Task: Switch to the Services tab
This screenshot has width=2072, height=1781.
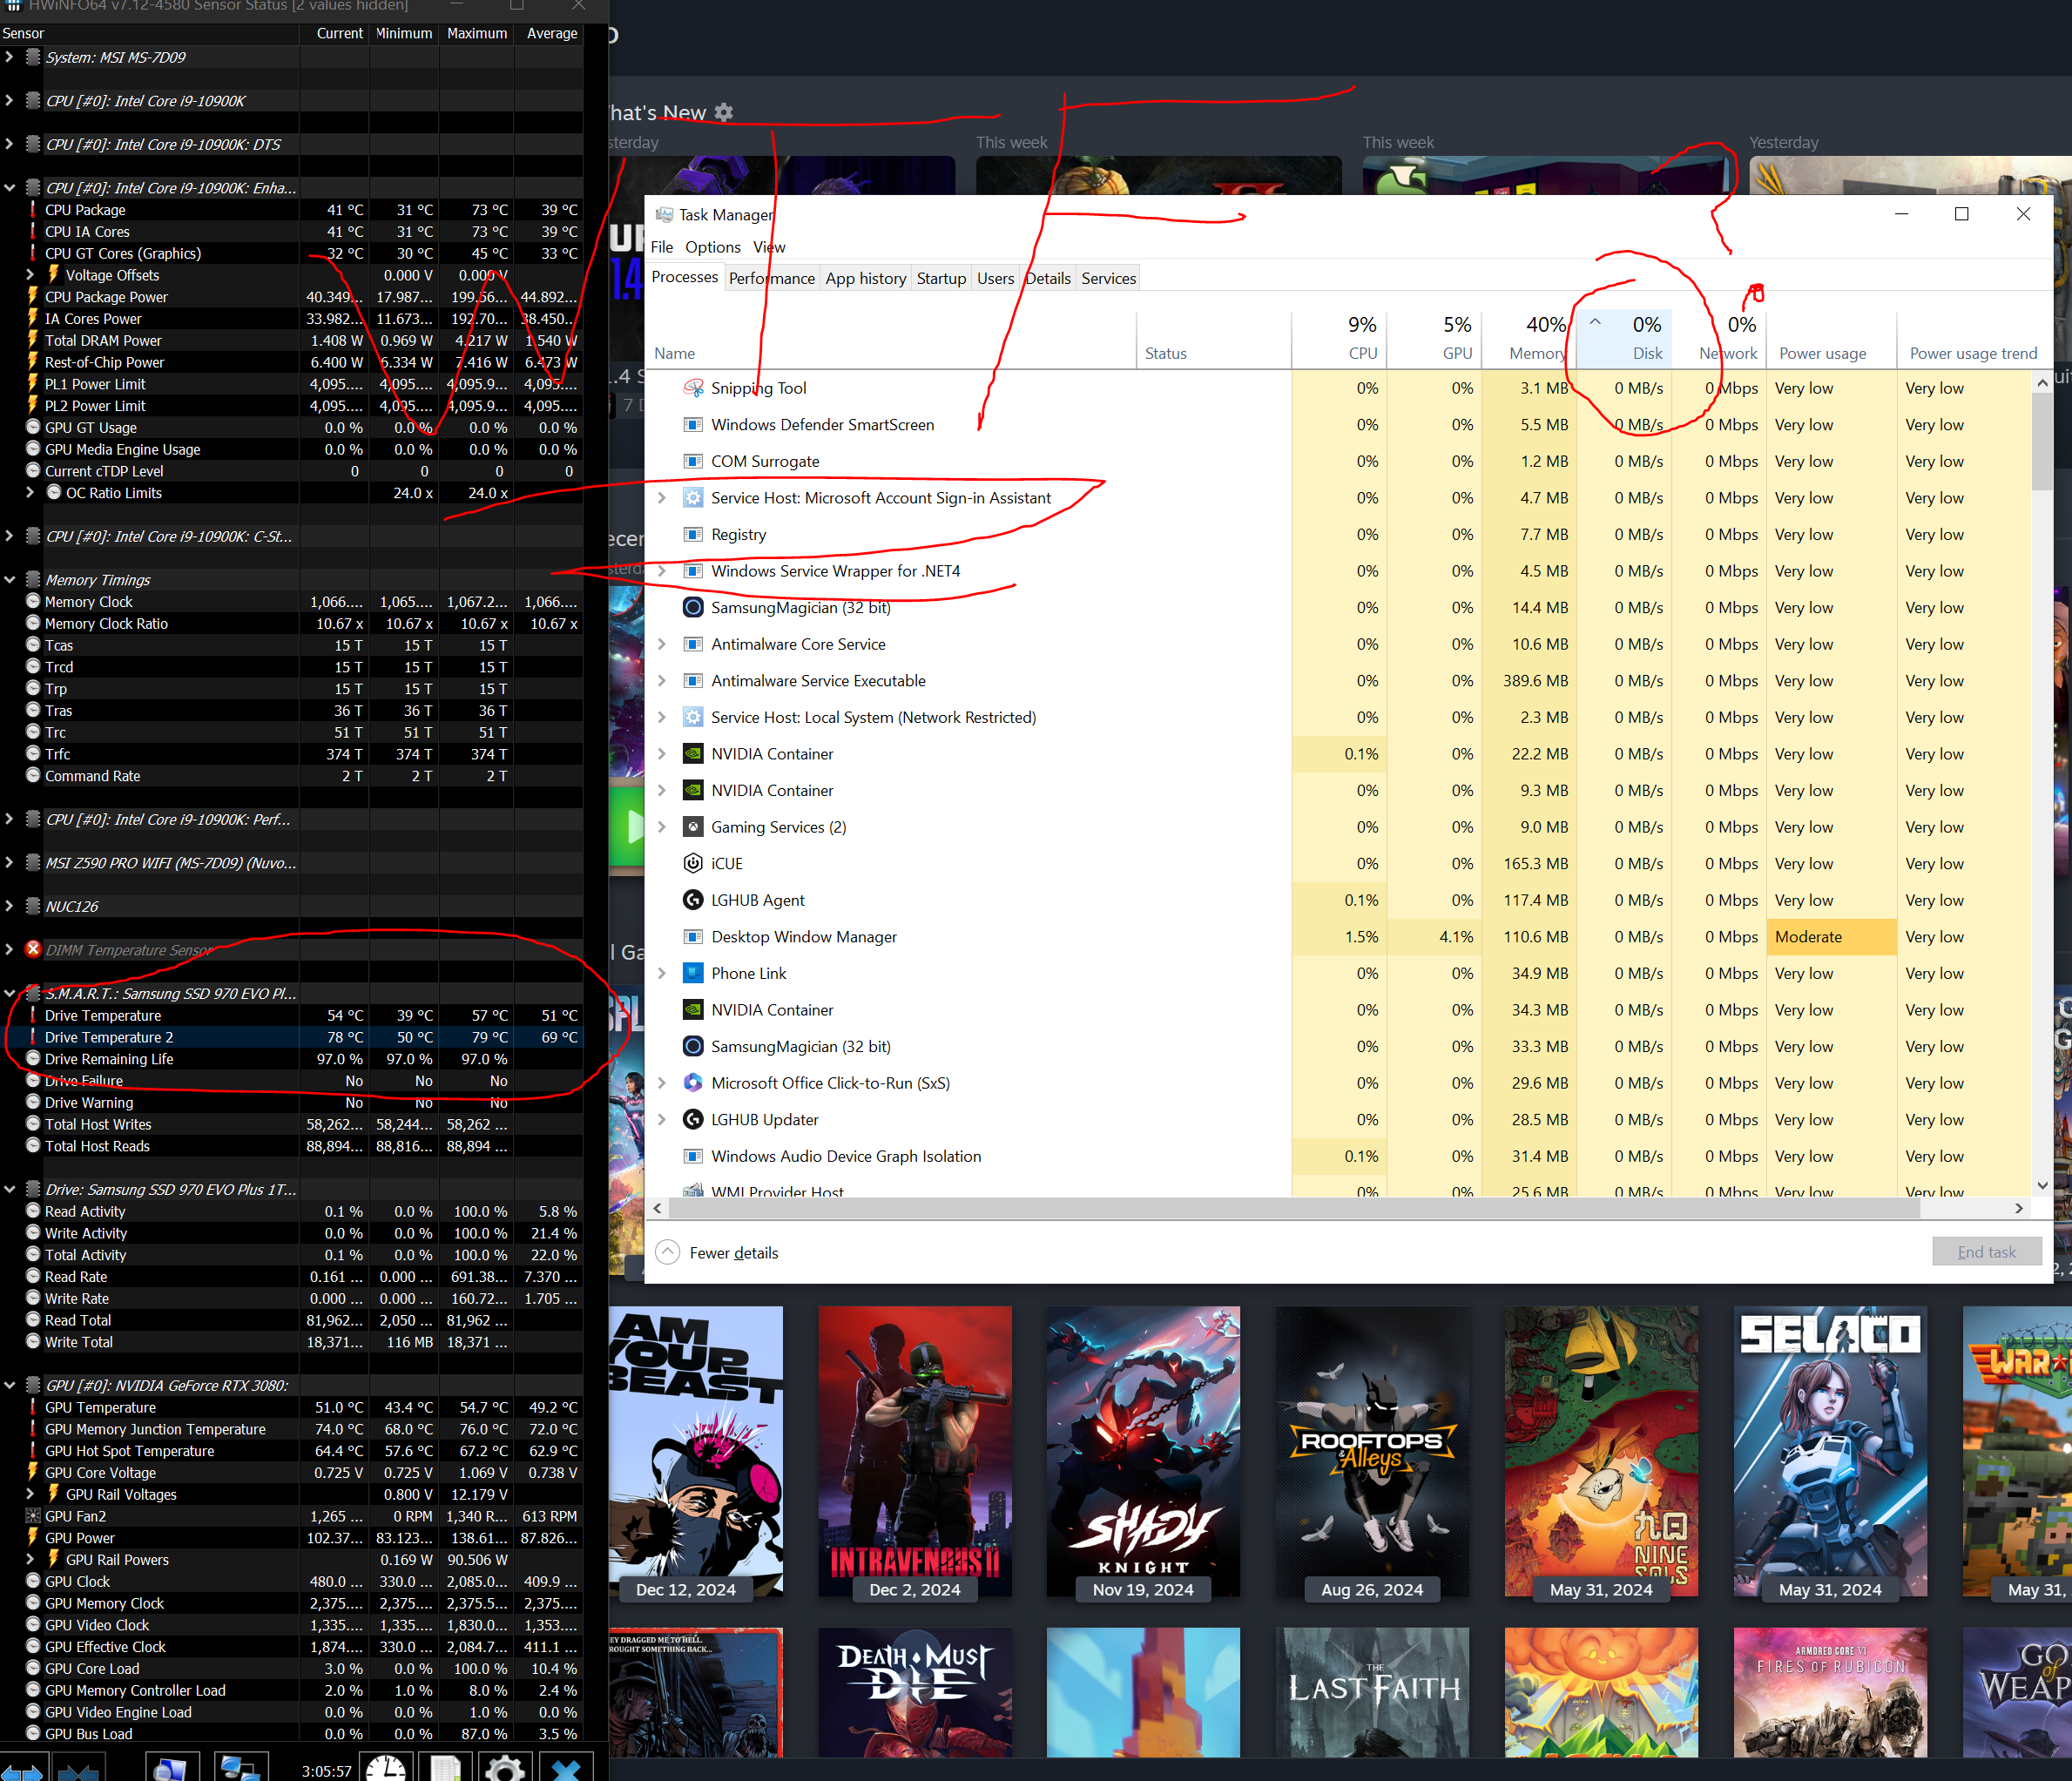Action: click(1109, 279)
